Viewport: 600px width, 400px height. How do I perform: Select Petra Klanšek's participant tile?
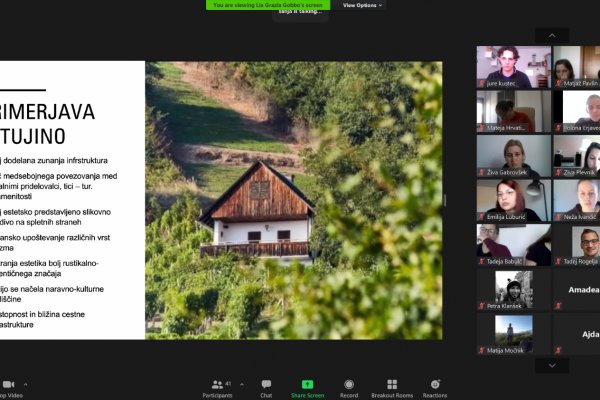(x=512, y=290)
